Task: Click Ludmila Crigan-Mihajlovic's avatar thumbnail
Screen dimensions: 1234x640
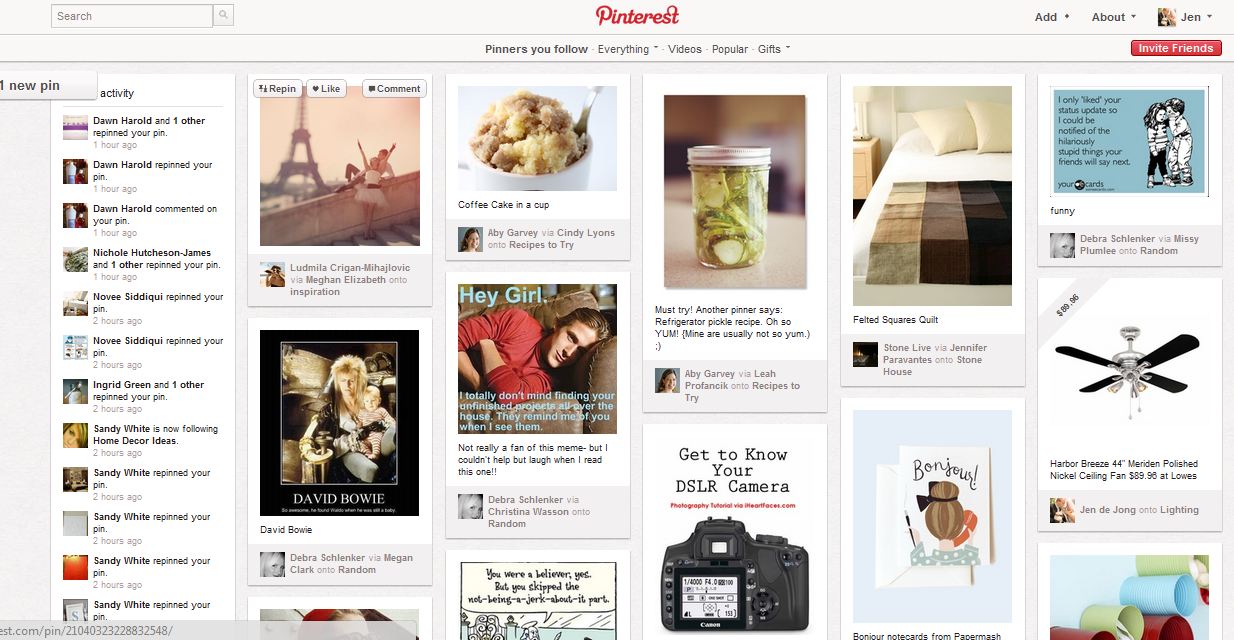Action: tap(272, 275)
